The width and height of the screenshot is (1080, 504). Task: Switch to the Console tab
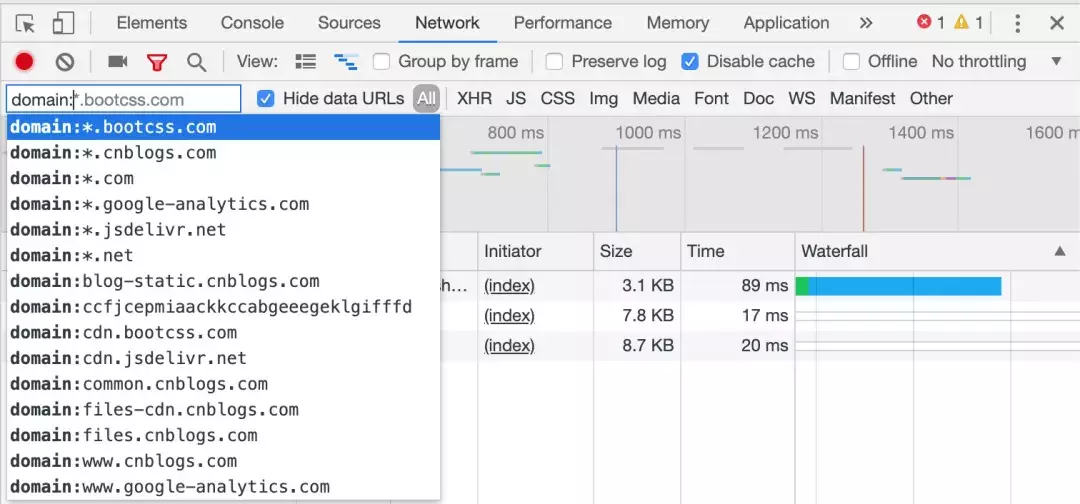252,23
